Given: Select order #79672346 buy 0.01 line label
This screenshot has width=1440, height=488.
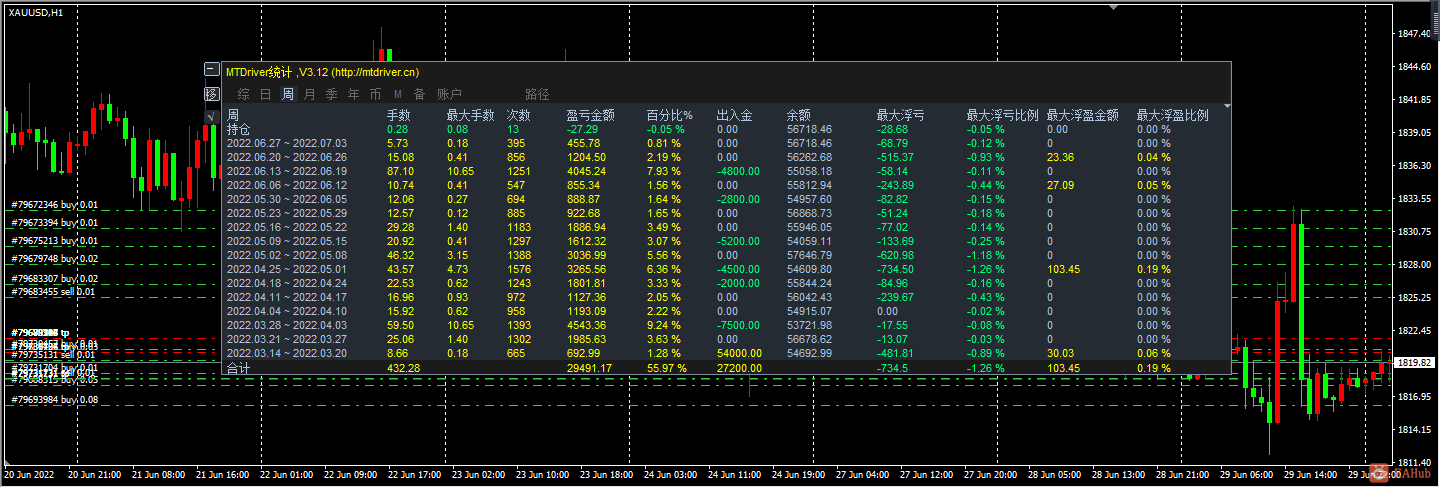Looking at the screenshot, I should coord(54,205).
